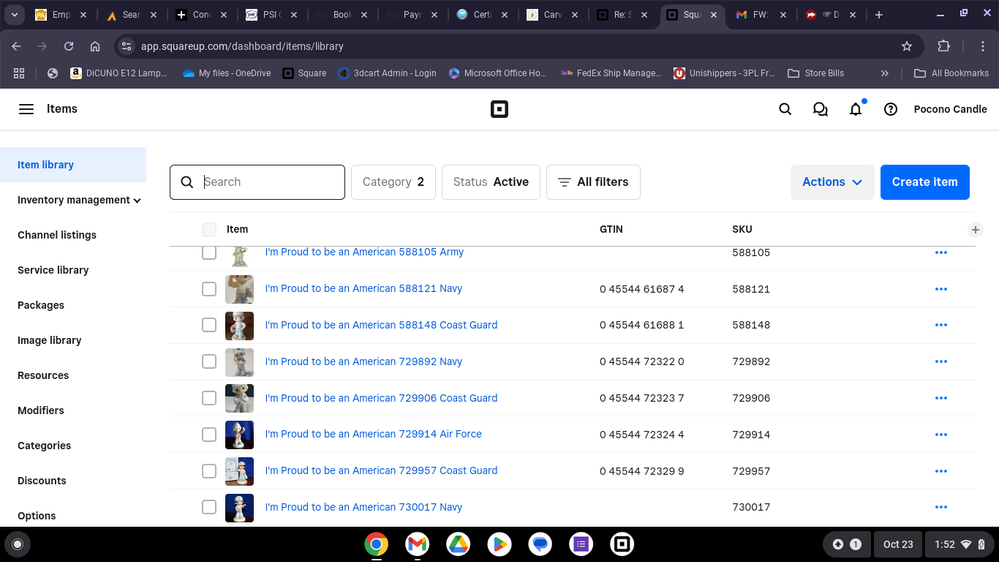Open more options for 588121 Navy item
999x562 pixels.
pyautogui.click(x=940, y=289)
